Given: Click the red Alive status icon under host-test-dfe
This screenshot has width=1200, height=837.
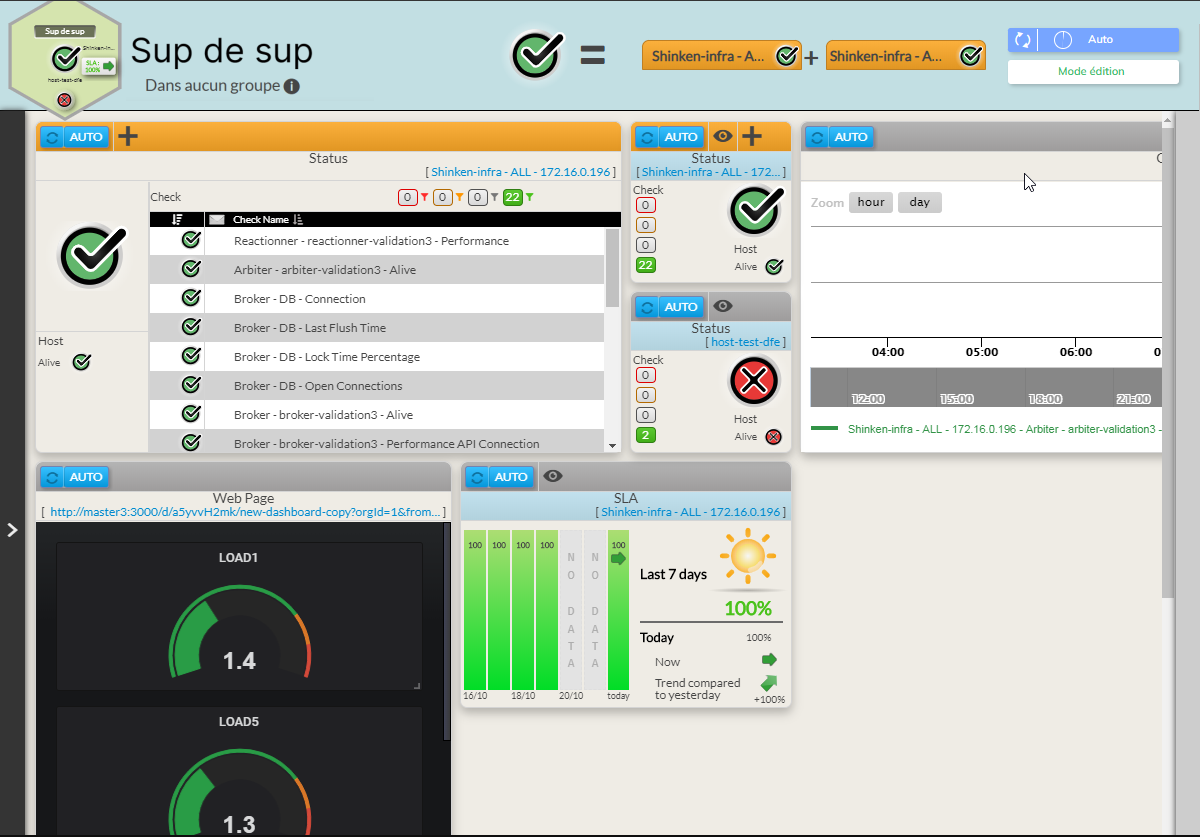Looking at the screenshot, I should pos(773,436).
